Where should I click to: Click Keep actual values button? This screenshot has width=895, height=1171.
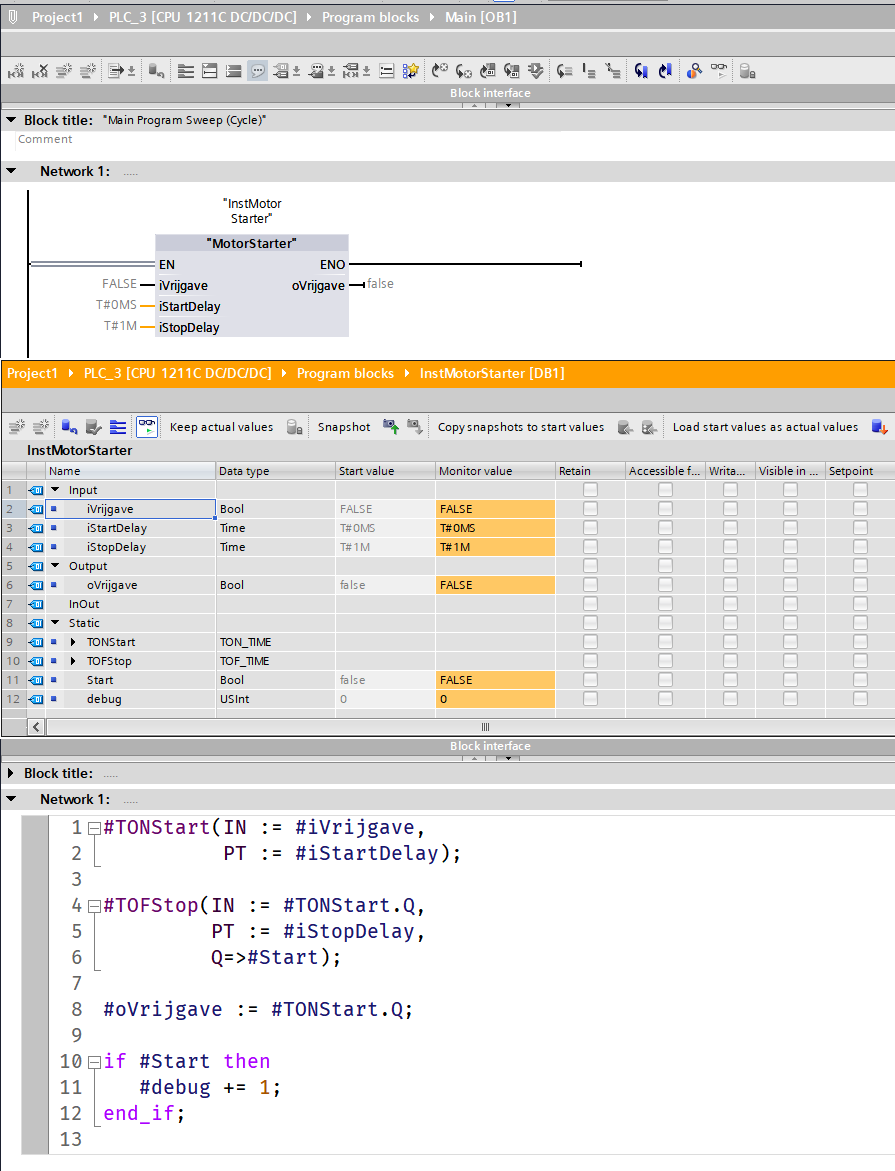221,427
